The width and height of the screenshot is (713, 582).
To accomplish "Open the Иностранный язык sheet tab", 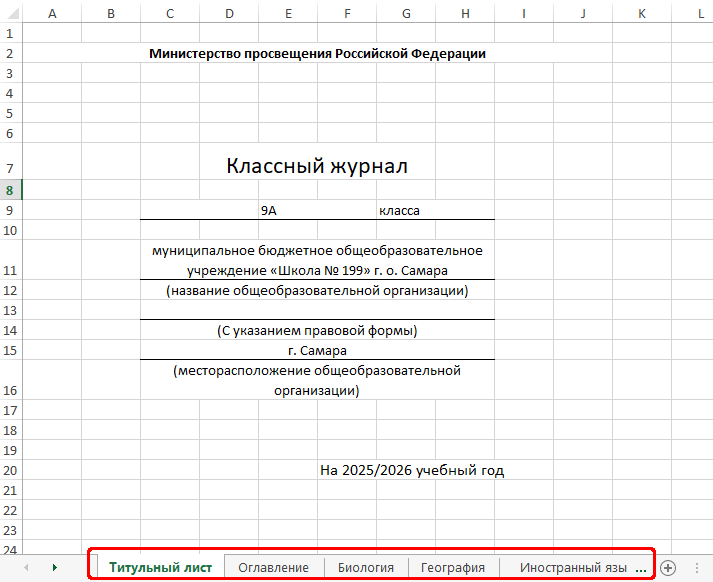I will click(572, 567).
